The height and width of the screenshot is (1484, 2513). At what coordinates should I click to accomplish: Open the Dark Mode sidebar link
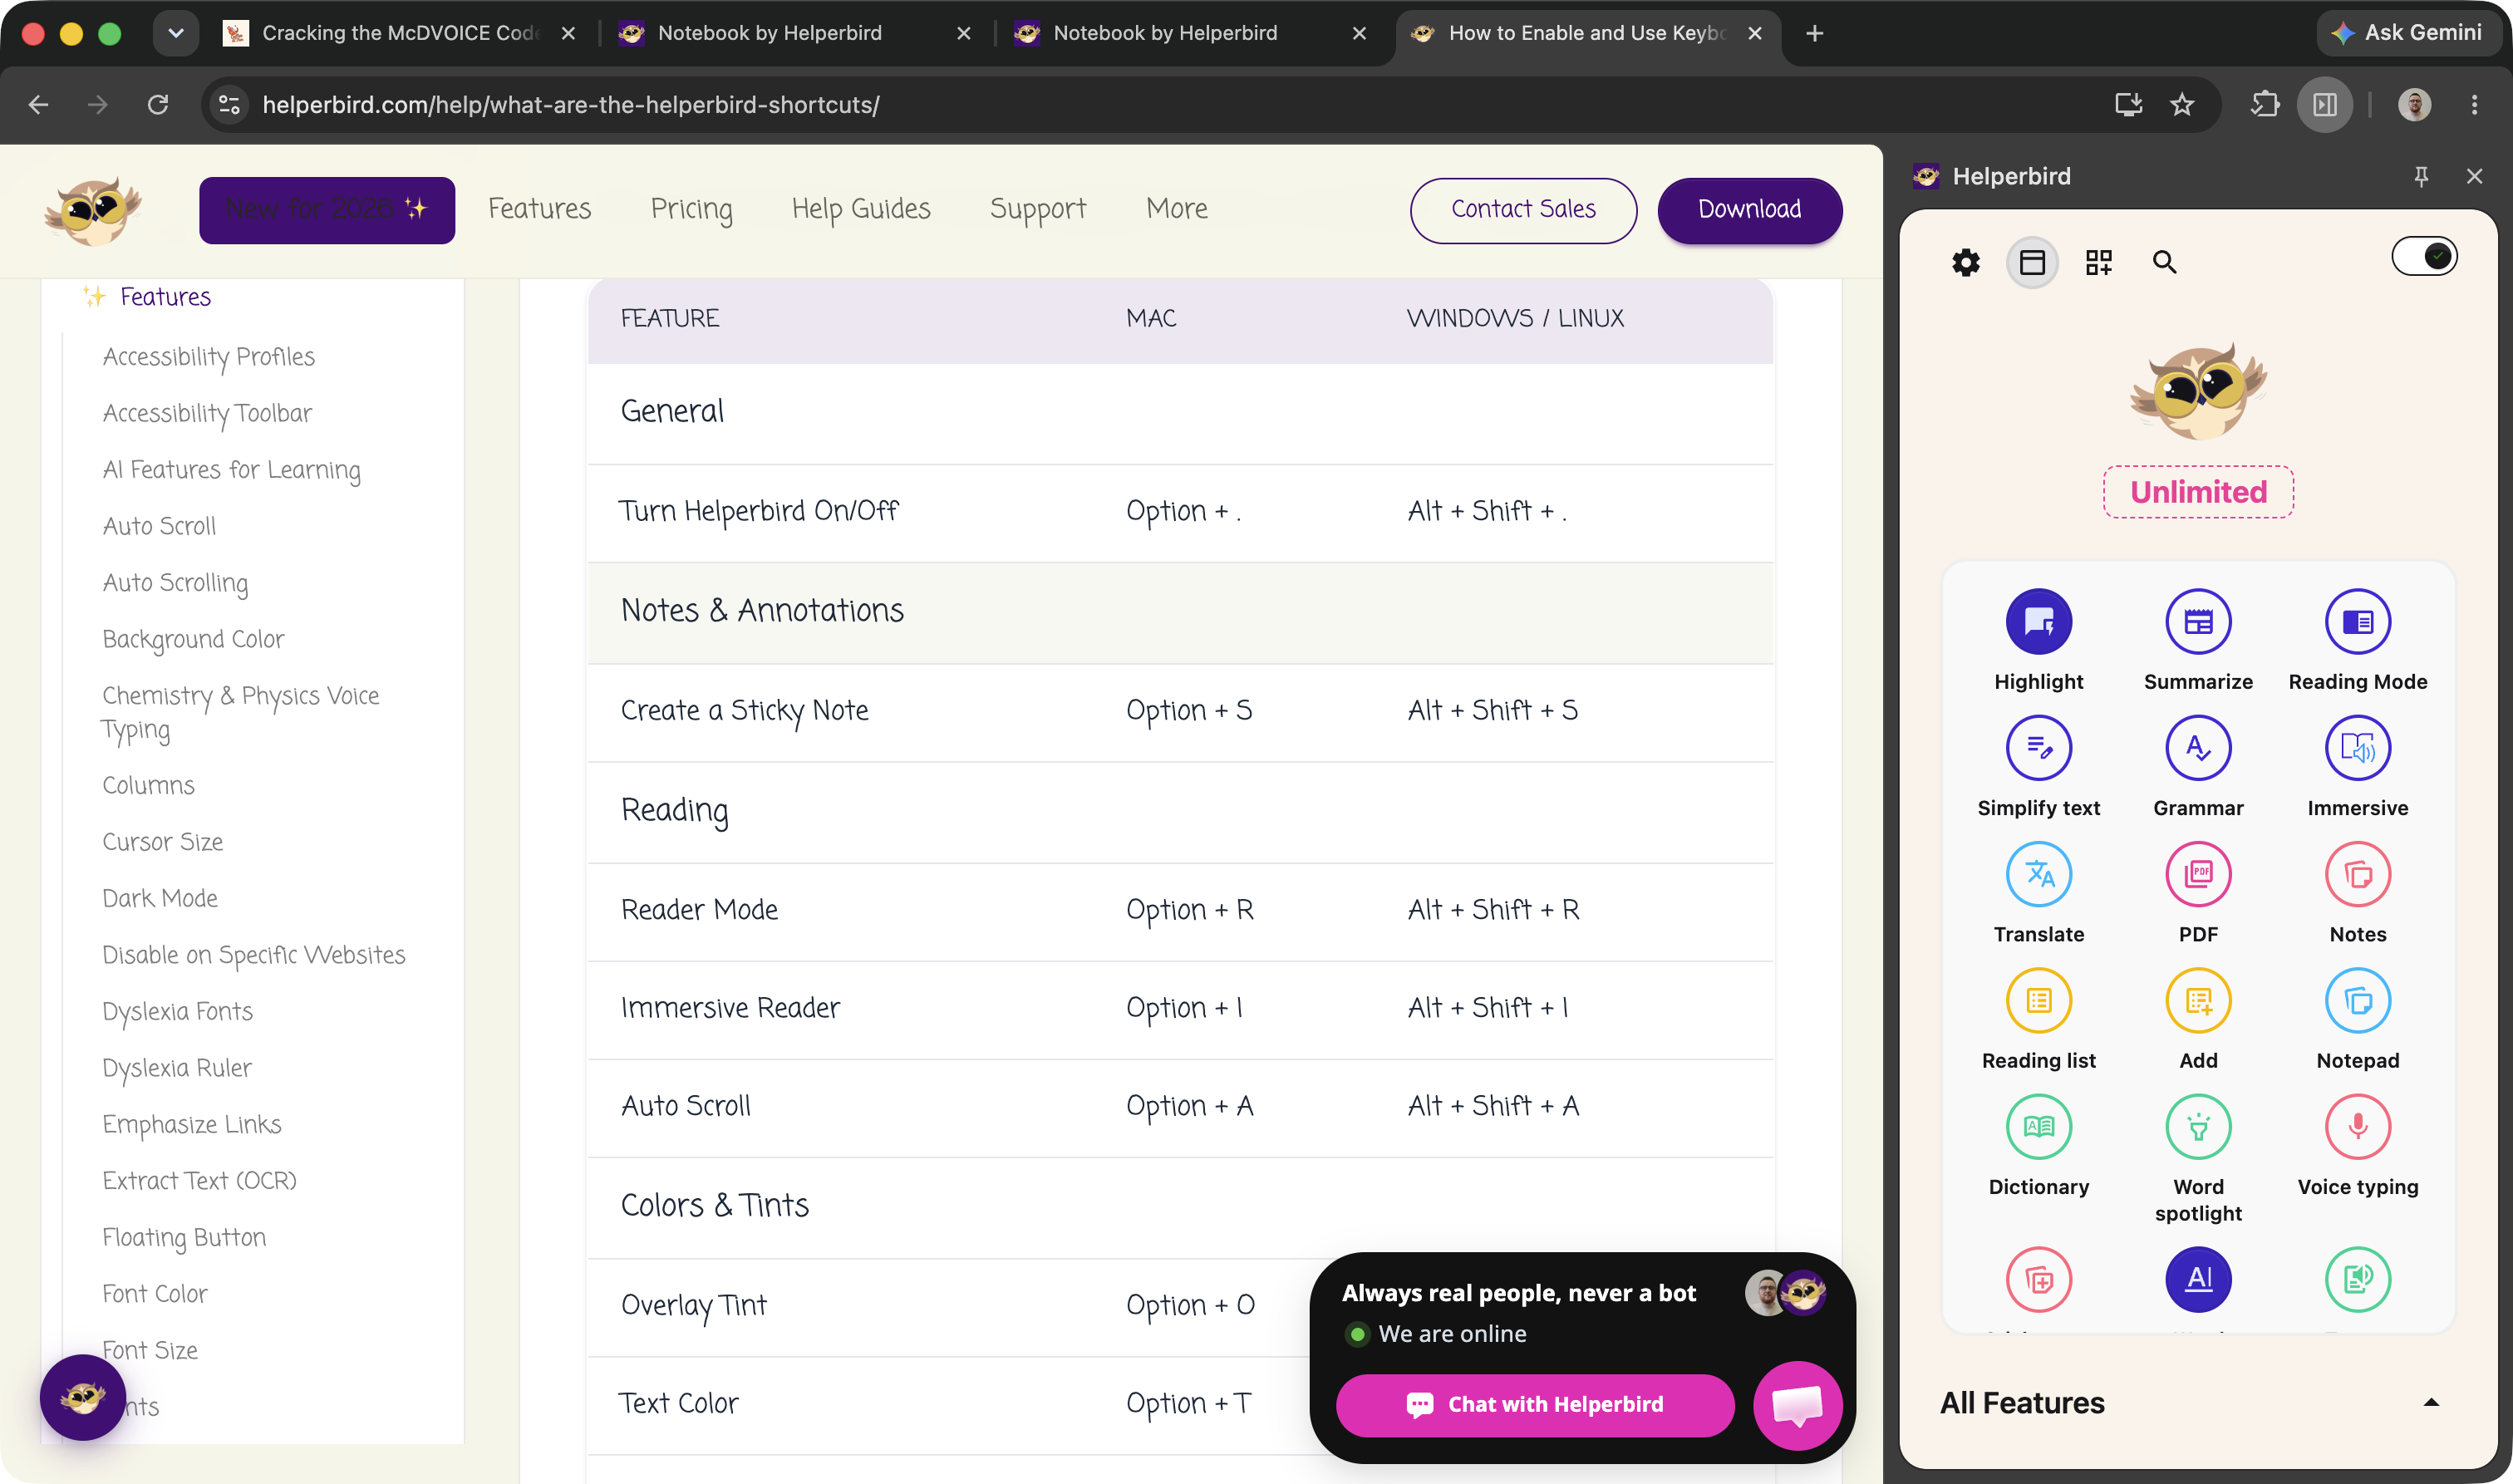pos(160,898)
